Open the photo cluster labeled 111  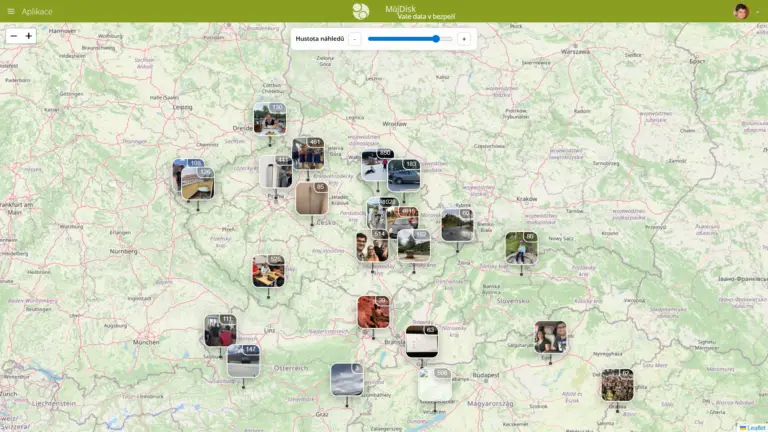(x=220, y=331)
